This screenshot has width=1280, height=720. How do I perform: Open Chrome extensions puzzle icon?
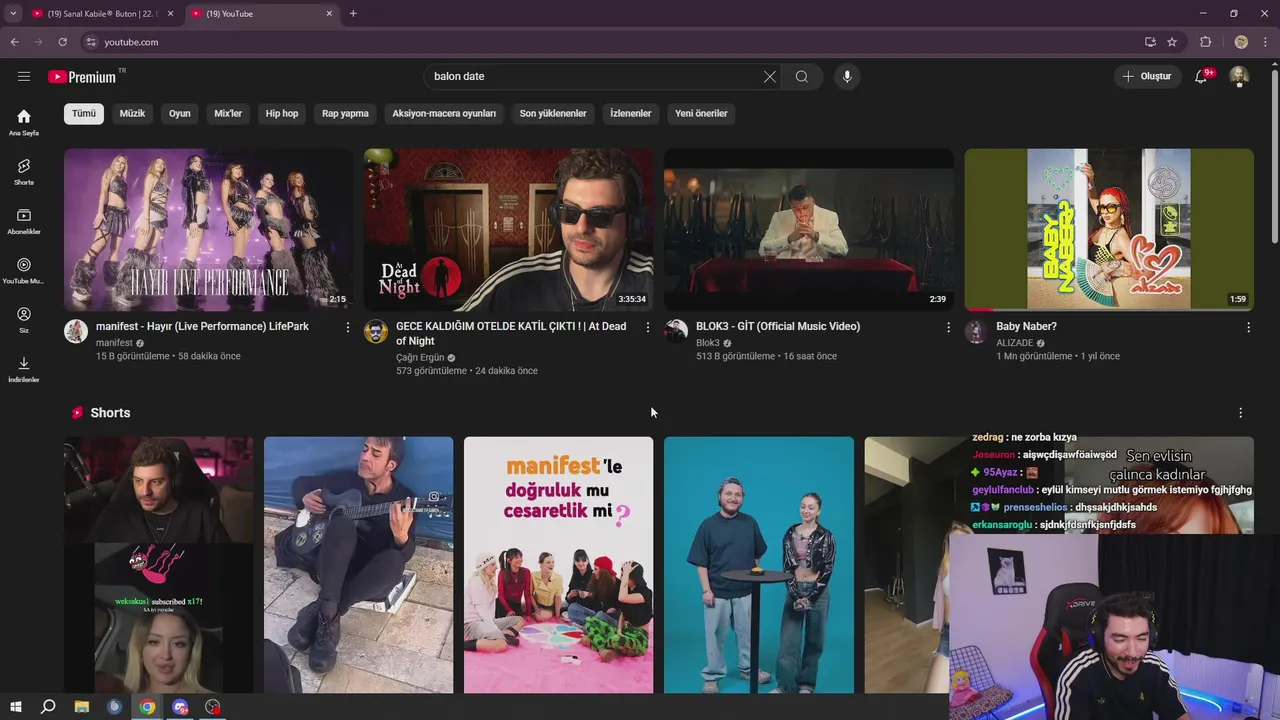point(1205,42)
